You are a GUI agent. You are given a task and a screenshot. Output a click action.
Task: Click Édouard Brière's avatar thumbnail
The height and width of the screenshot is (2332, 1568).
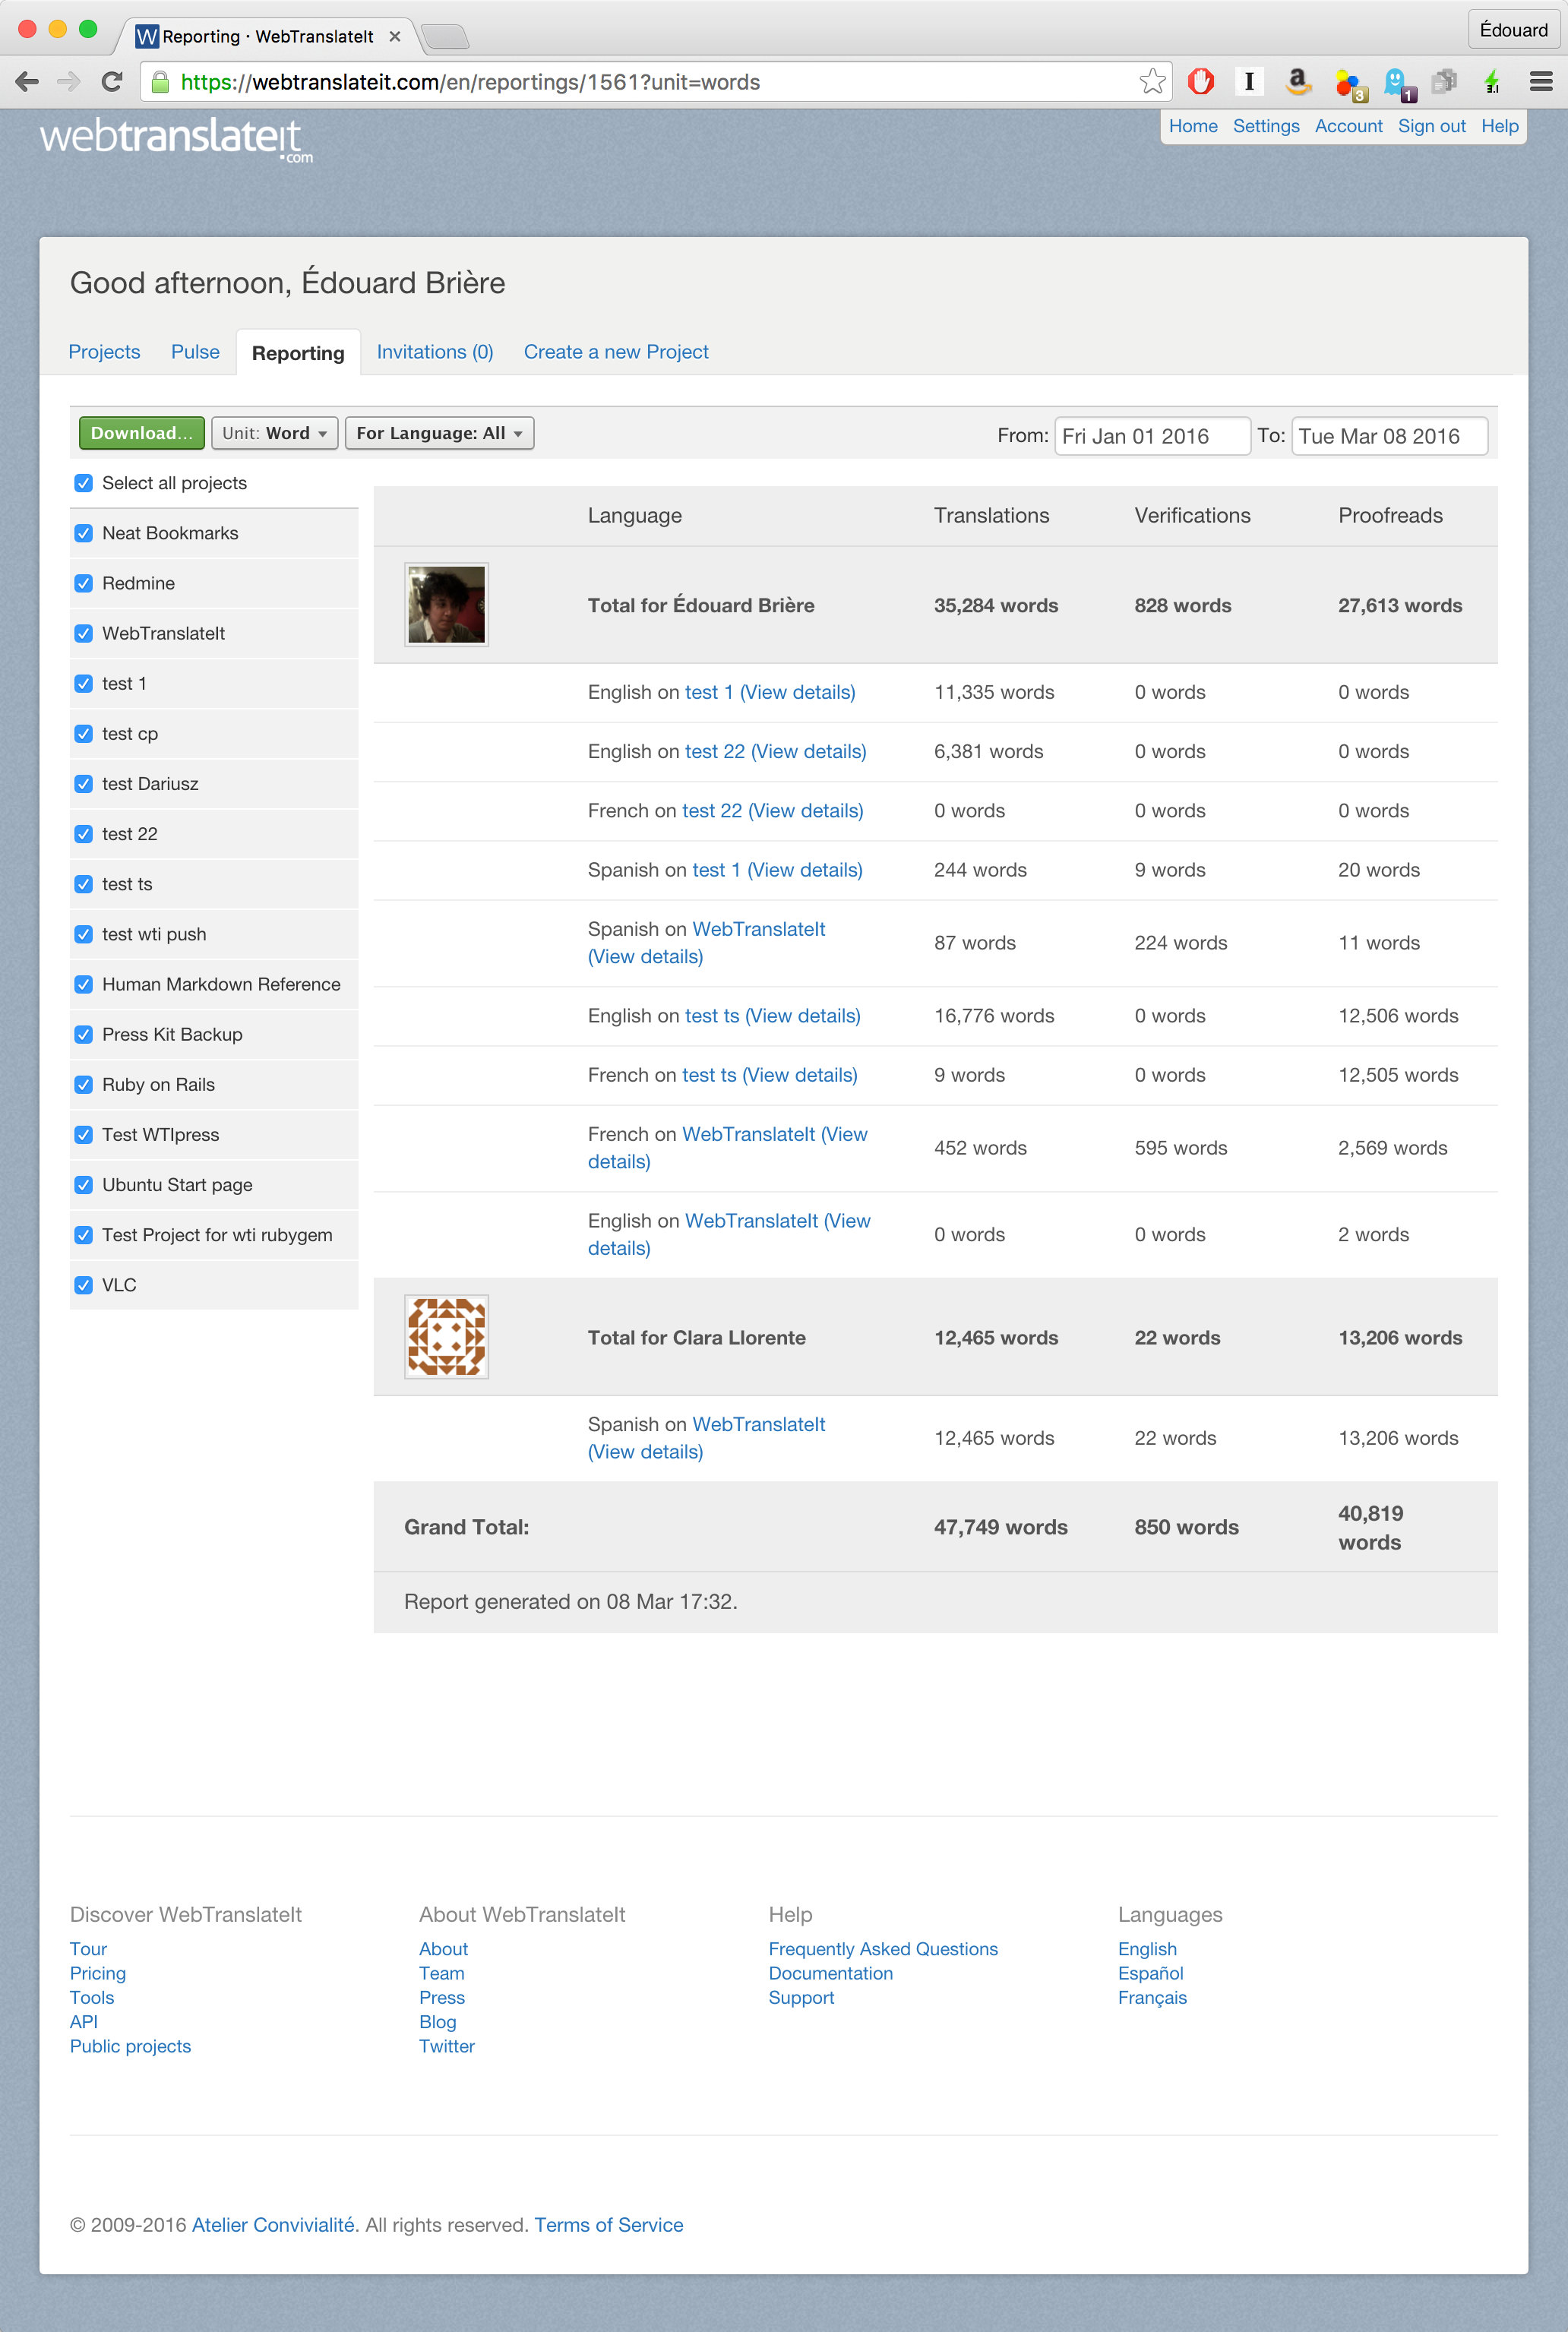[x=446, y=605]
